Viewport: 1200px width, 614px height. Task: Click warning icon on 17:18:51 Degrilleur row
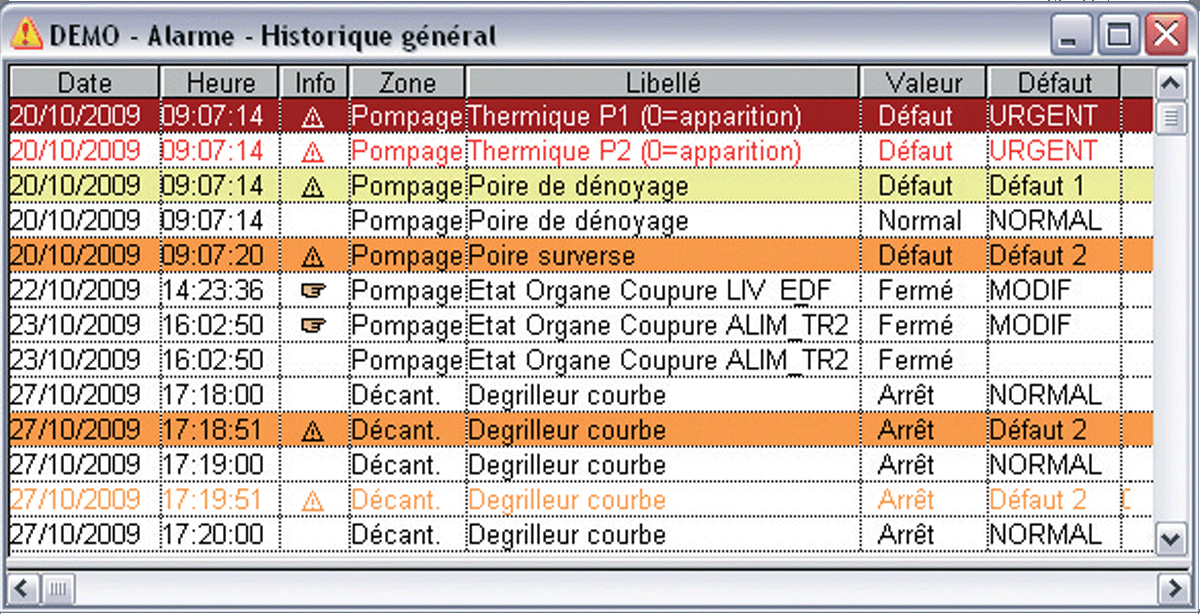[313, 431]
